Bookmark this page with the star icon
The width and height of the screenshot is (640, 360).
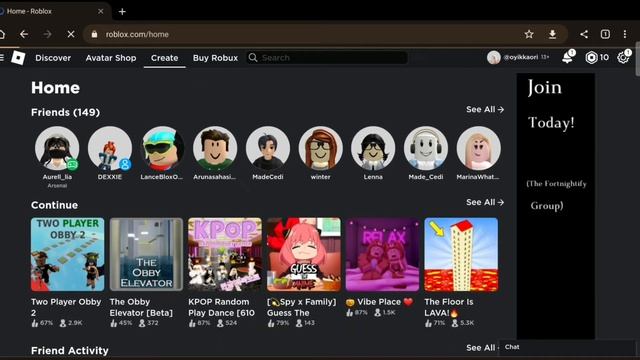click(x=529, y=34)
